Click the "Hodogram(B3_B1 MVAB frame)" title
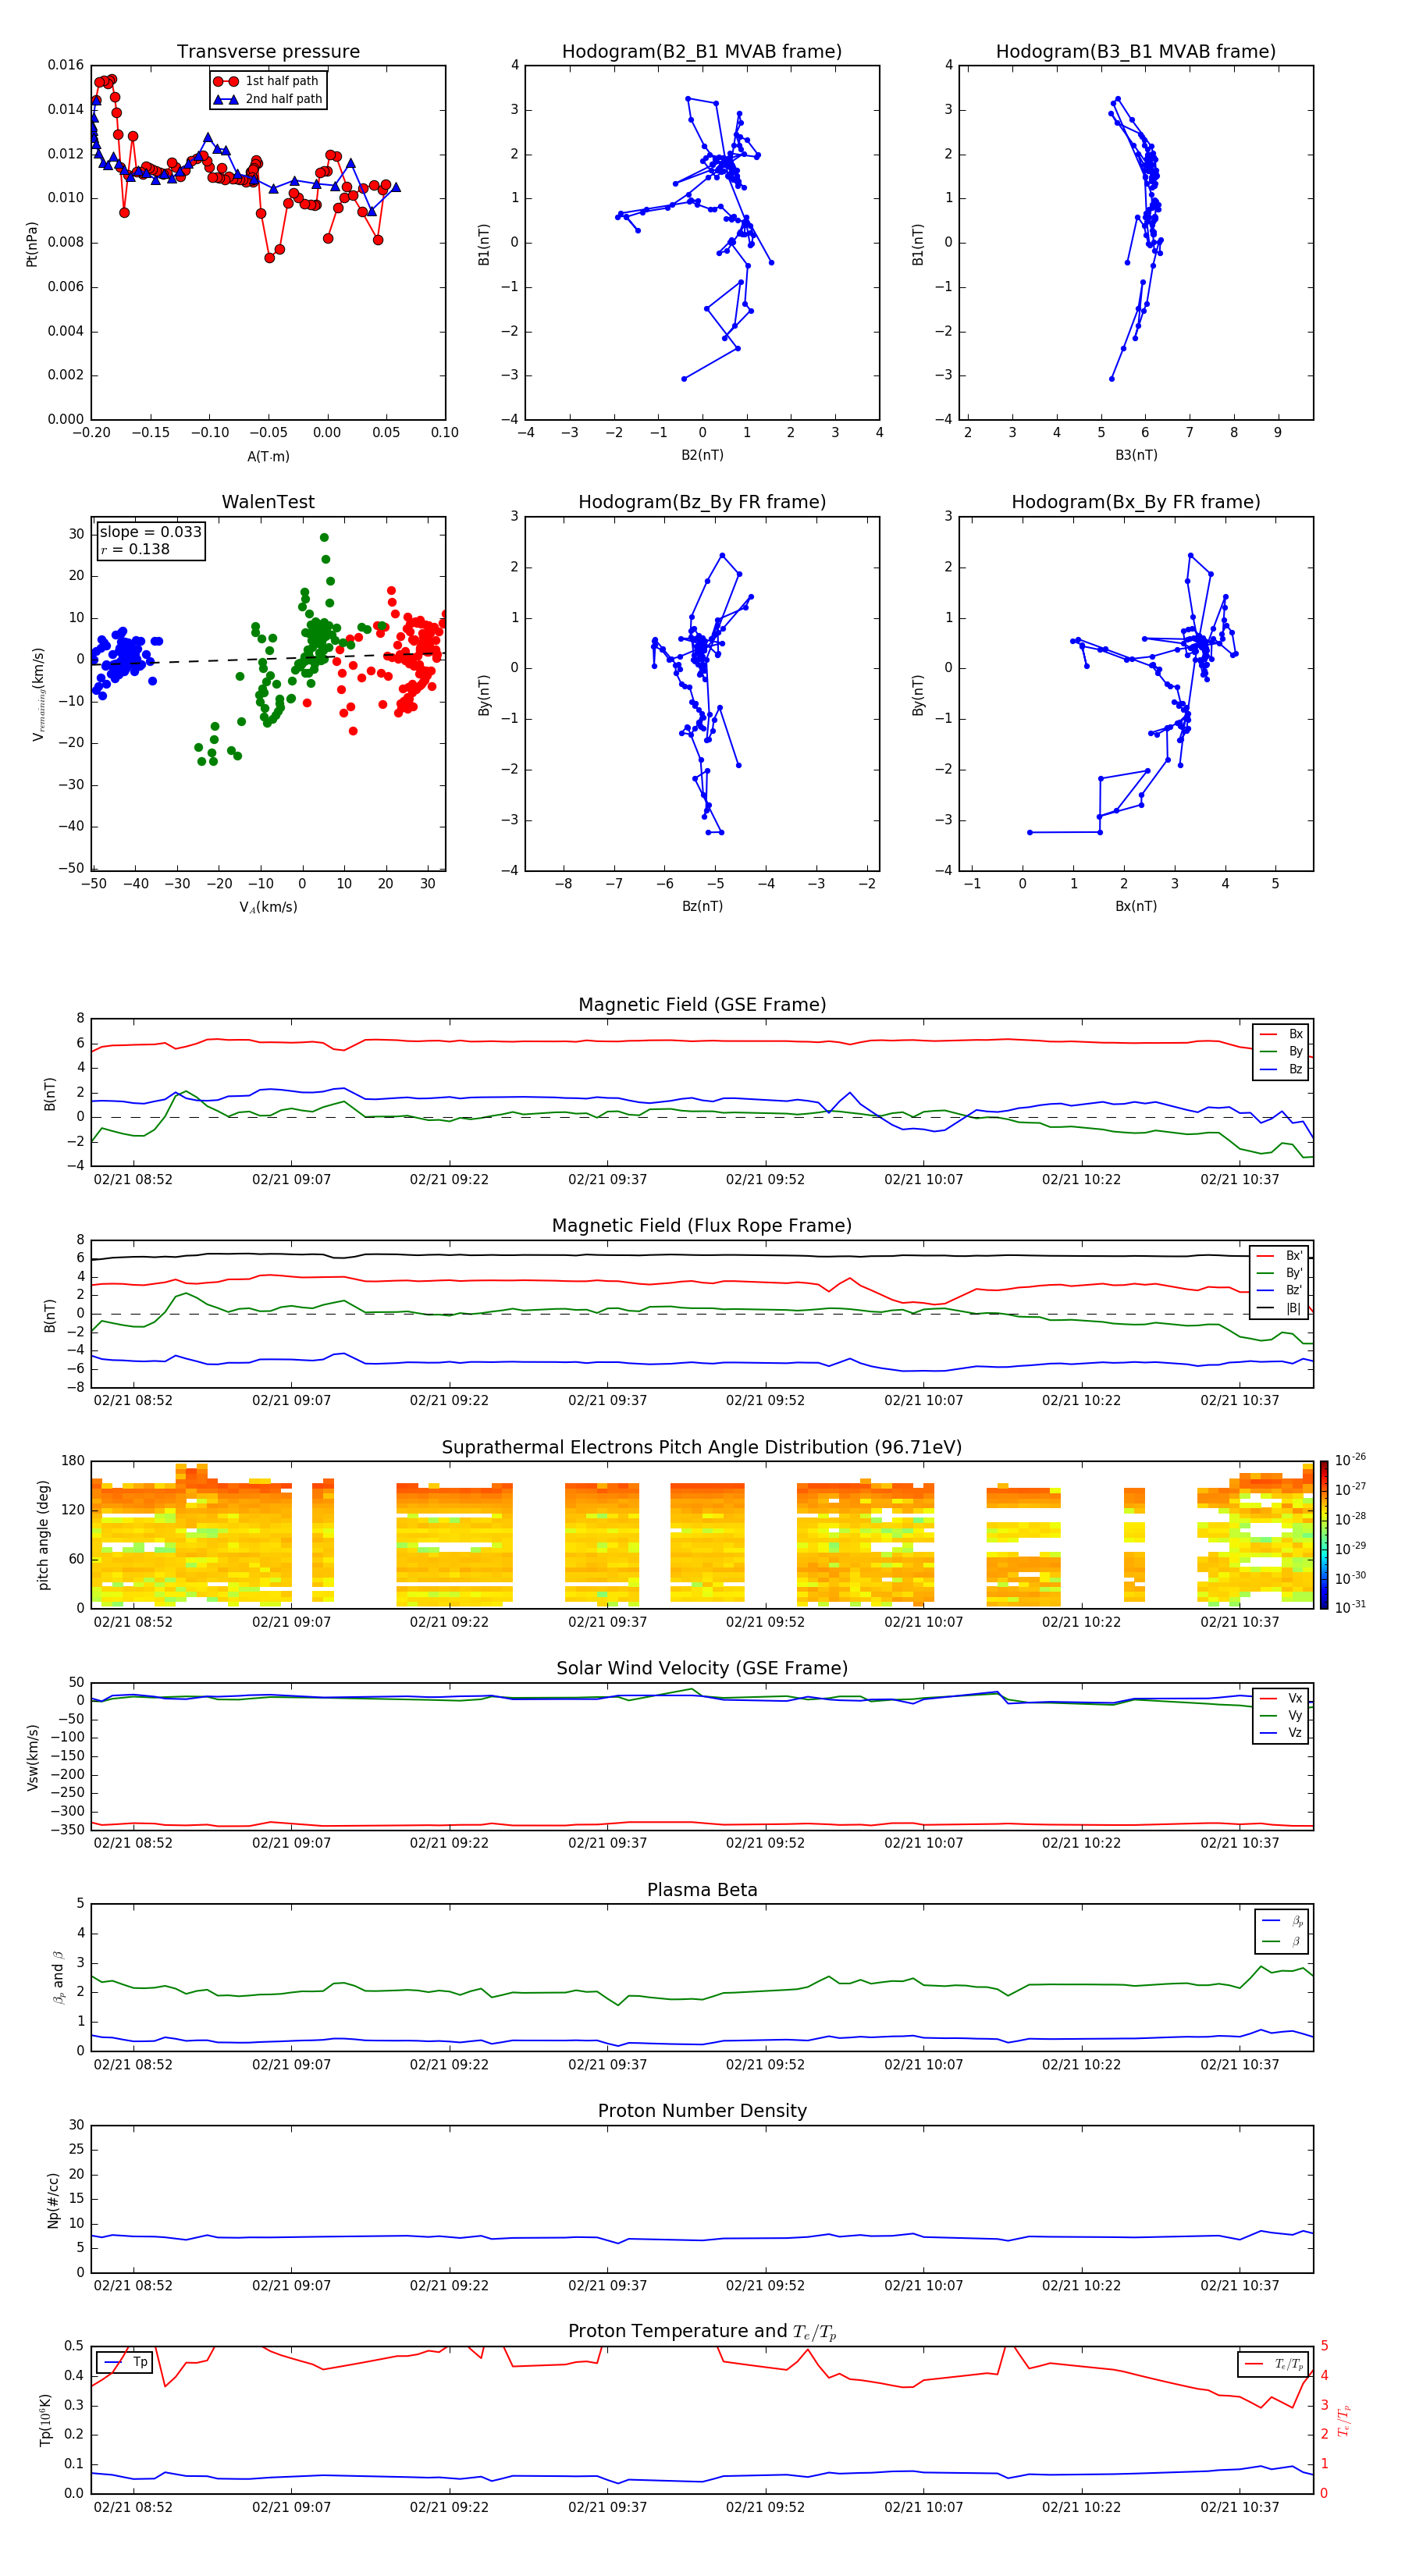This screenshot has width=1405, height=2576. (x=1136, y=52)
